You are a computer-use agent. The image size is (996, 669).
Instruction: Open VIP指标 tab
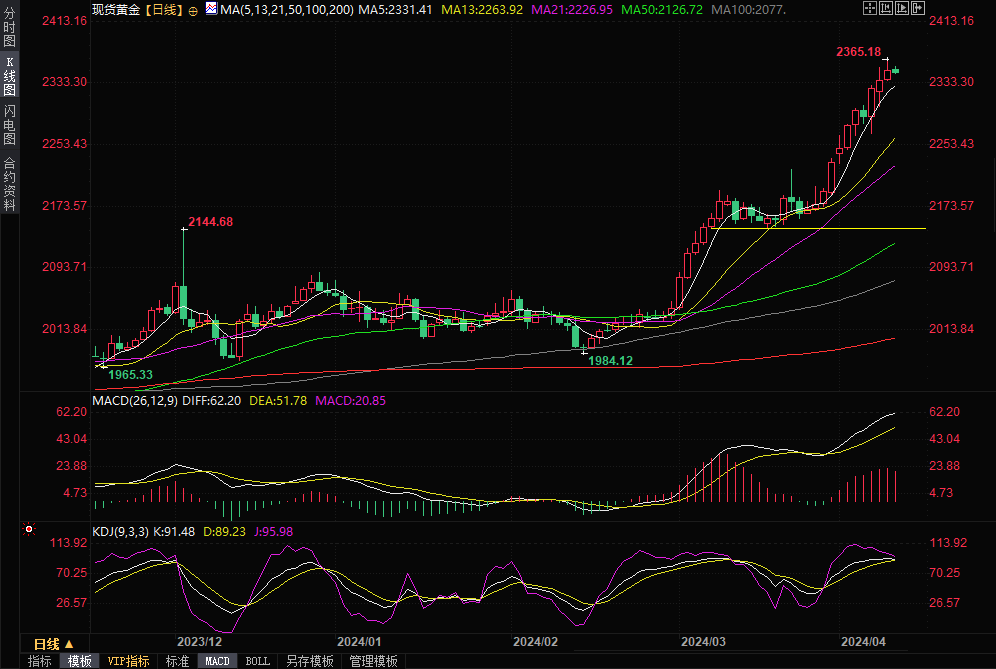tap(128, 661)
